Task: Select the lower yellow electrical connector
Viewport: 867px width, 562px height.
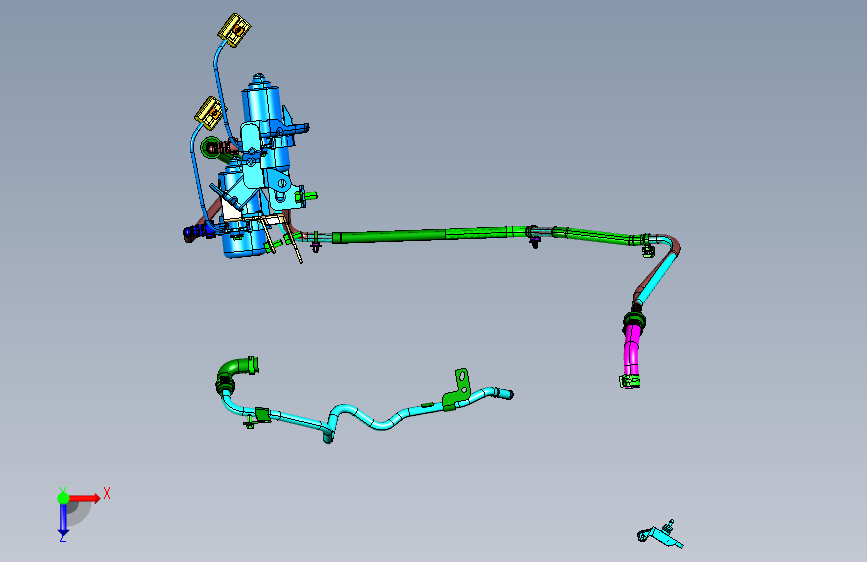Action: click(209, 113)
